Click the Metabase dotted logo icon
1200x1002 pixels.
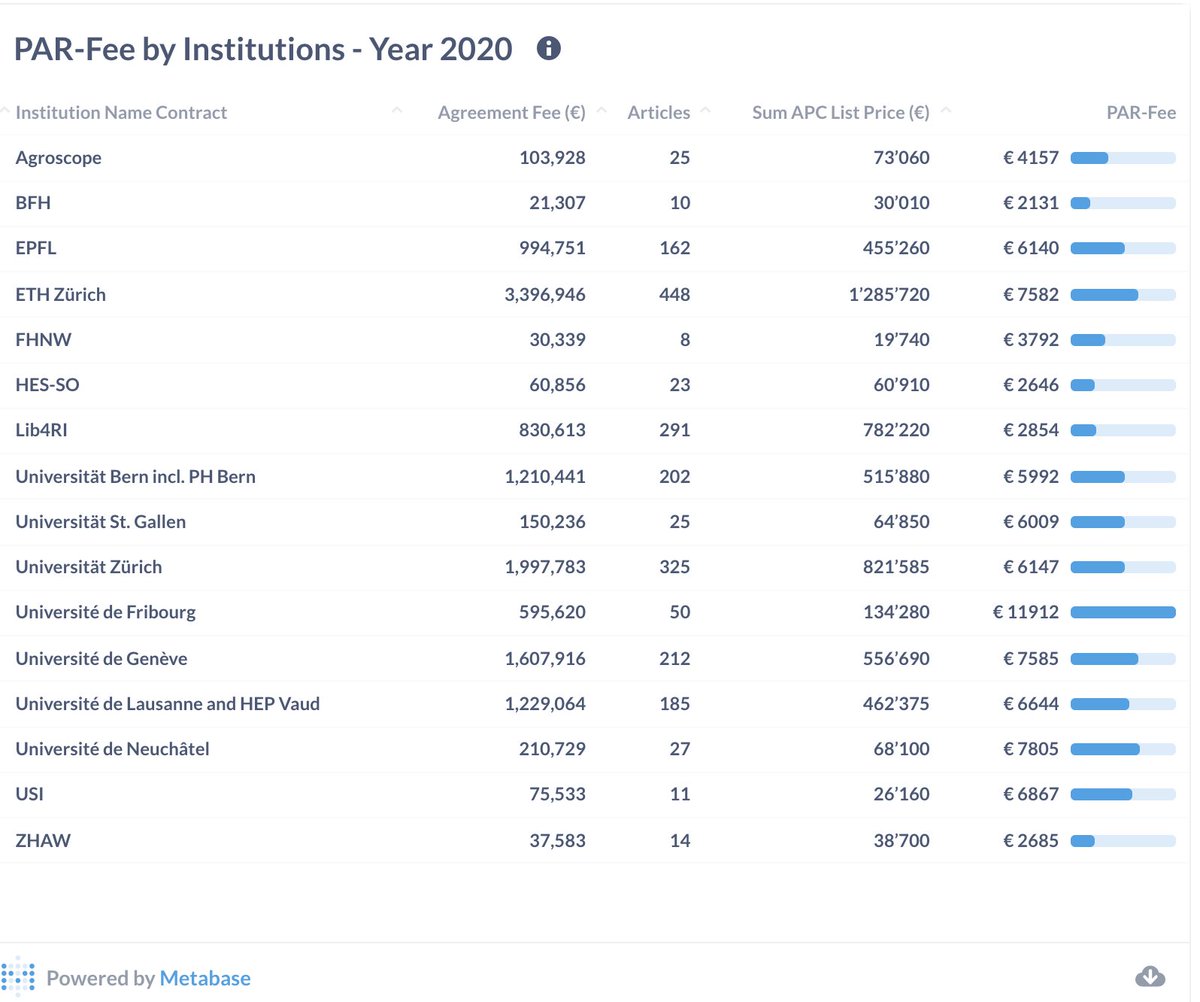coord(18,977)
